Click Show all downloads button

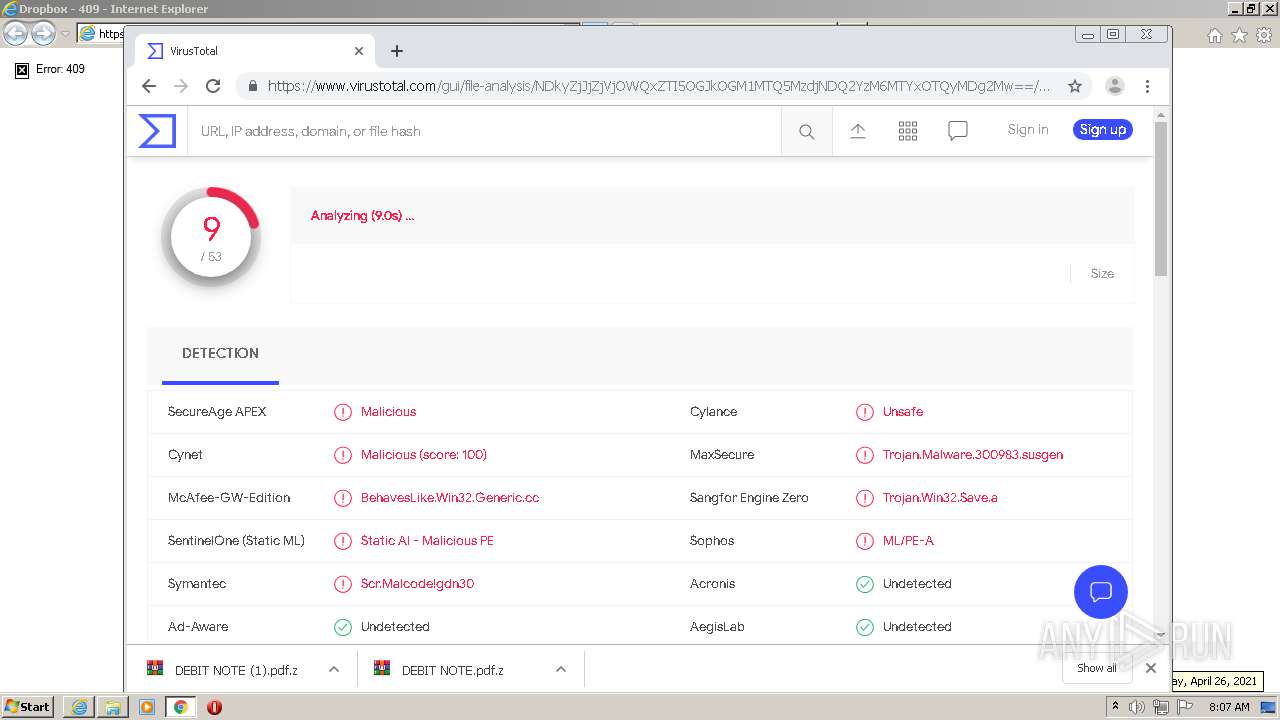pyautogui.click(x=1097, y=668)
